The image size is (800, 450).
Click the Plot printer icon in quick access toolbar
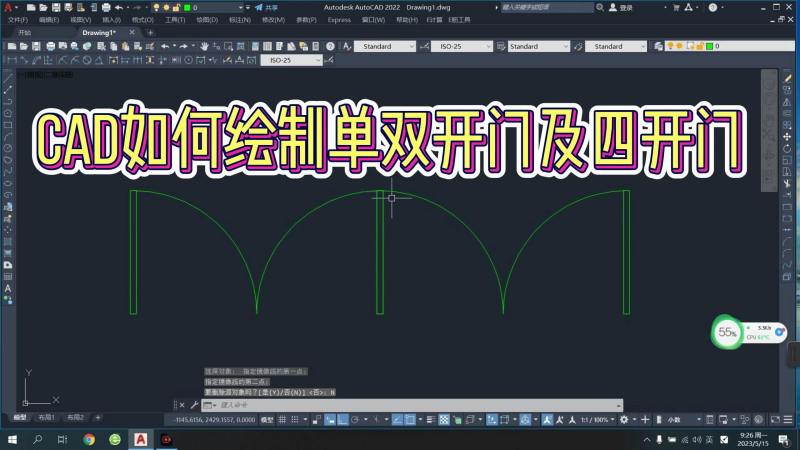point(106,8)
